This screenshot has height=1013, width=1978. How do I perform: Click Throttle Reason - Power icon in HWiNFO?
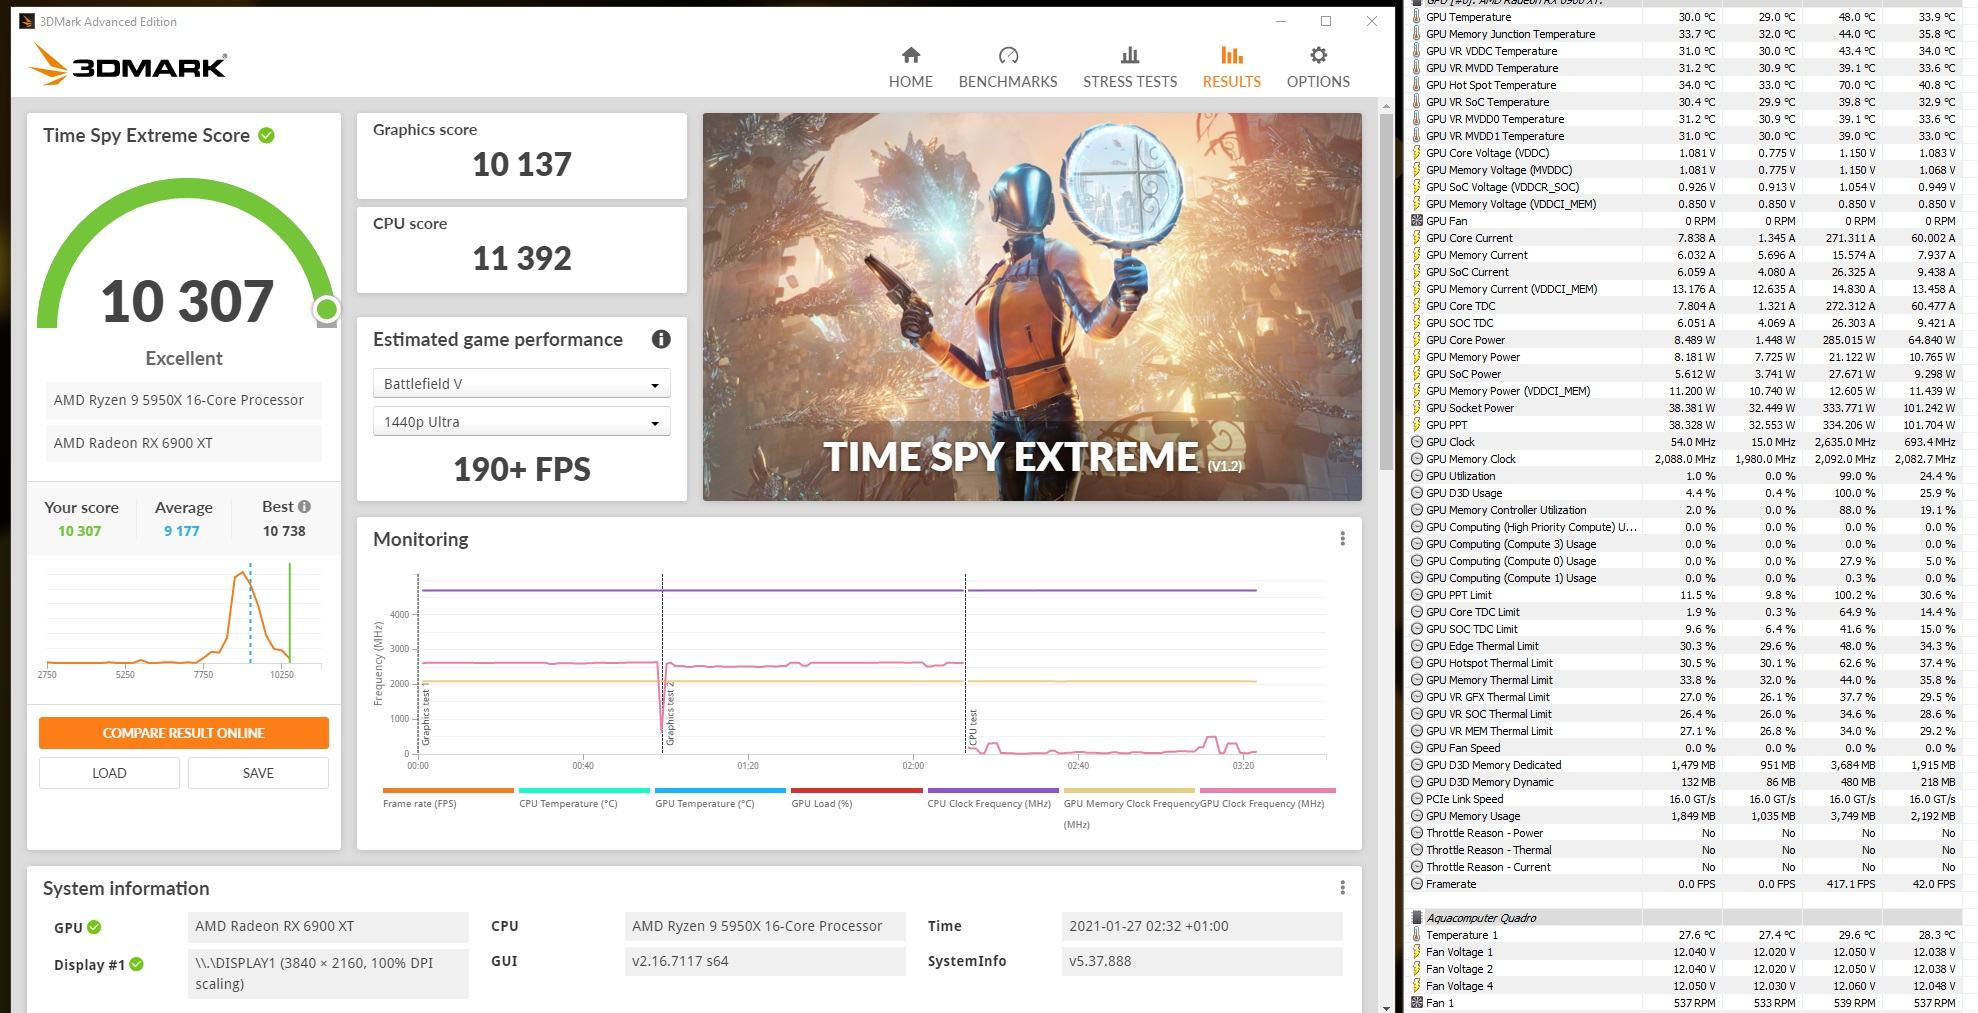point(1416,833)
